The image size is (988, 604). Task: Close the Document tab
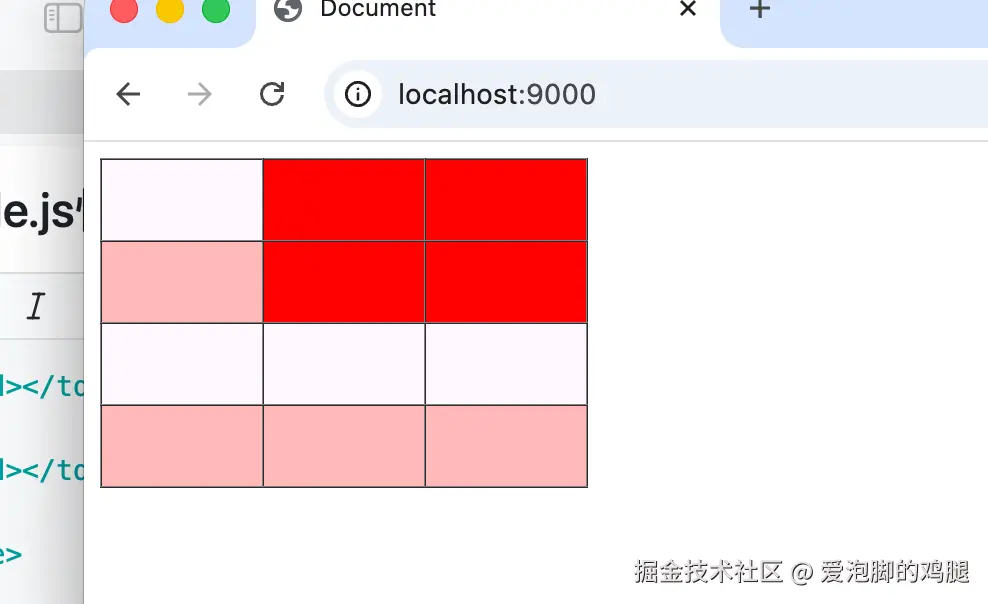click(688, 9)
